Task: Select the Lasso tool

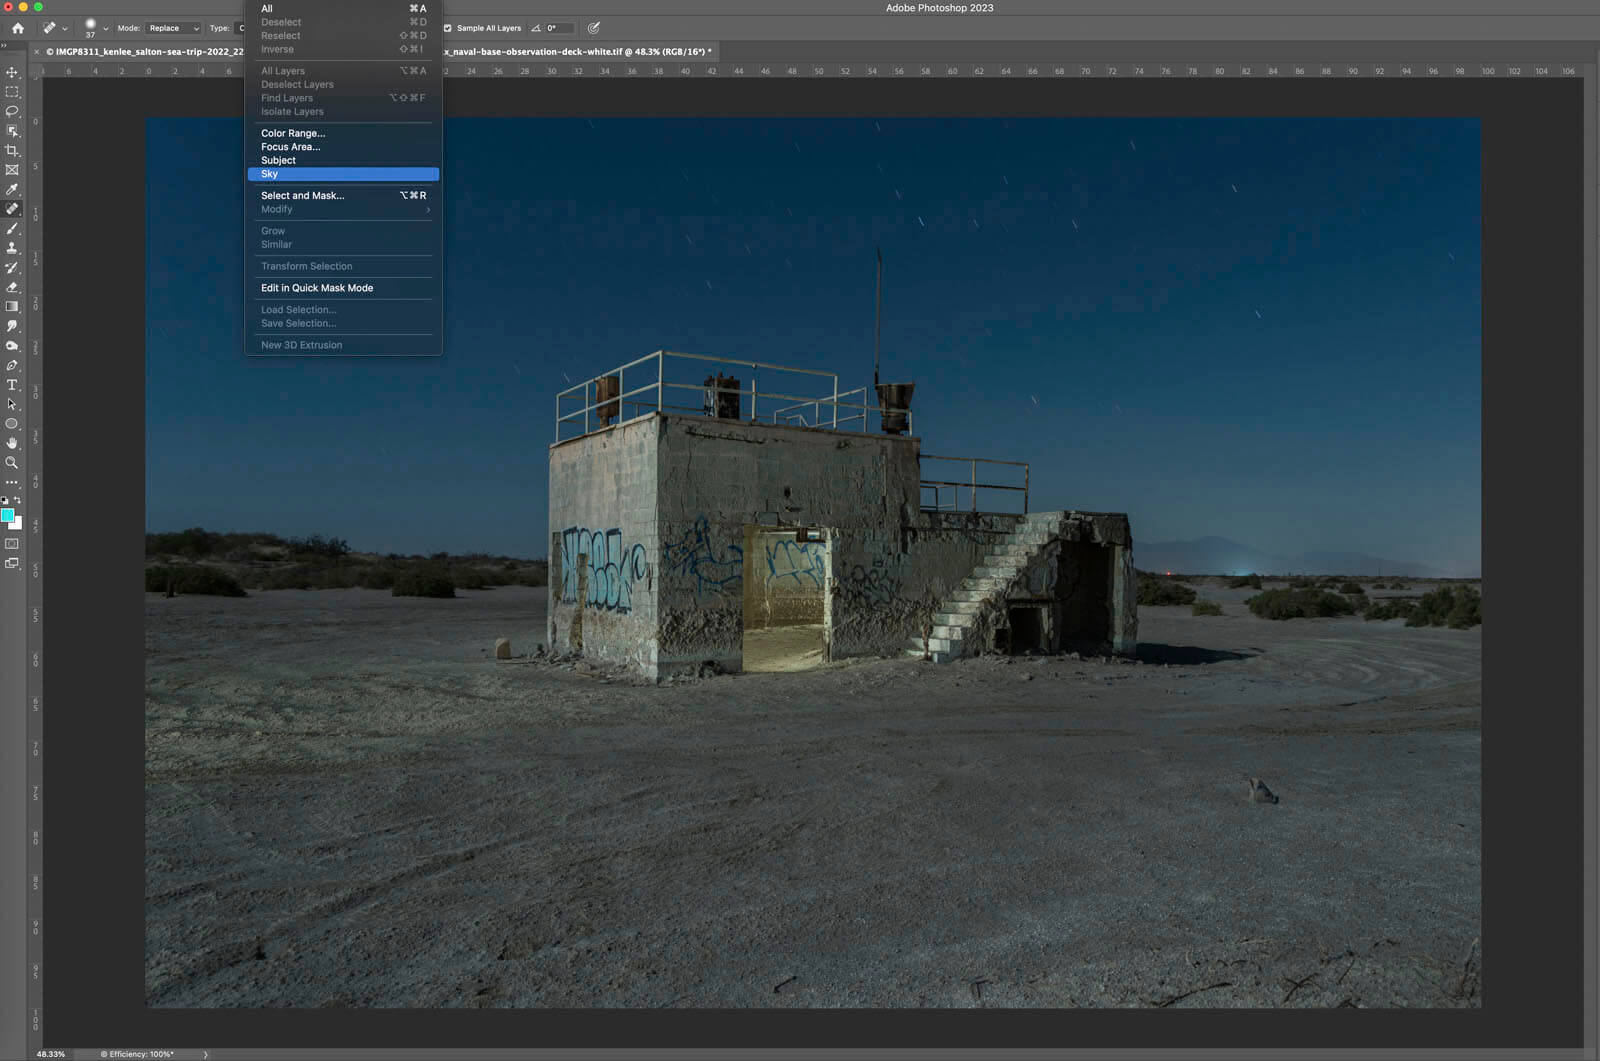Action: point(12,111)
